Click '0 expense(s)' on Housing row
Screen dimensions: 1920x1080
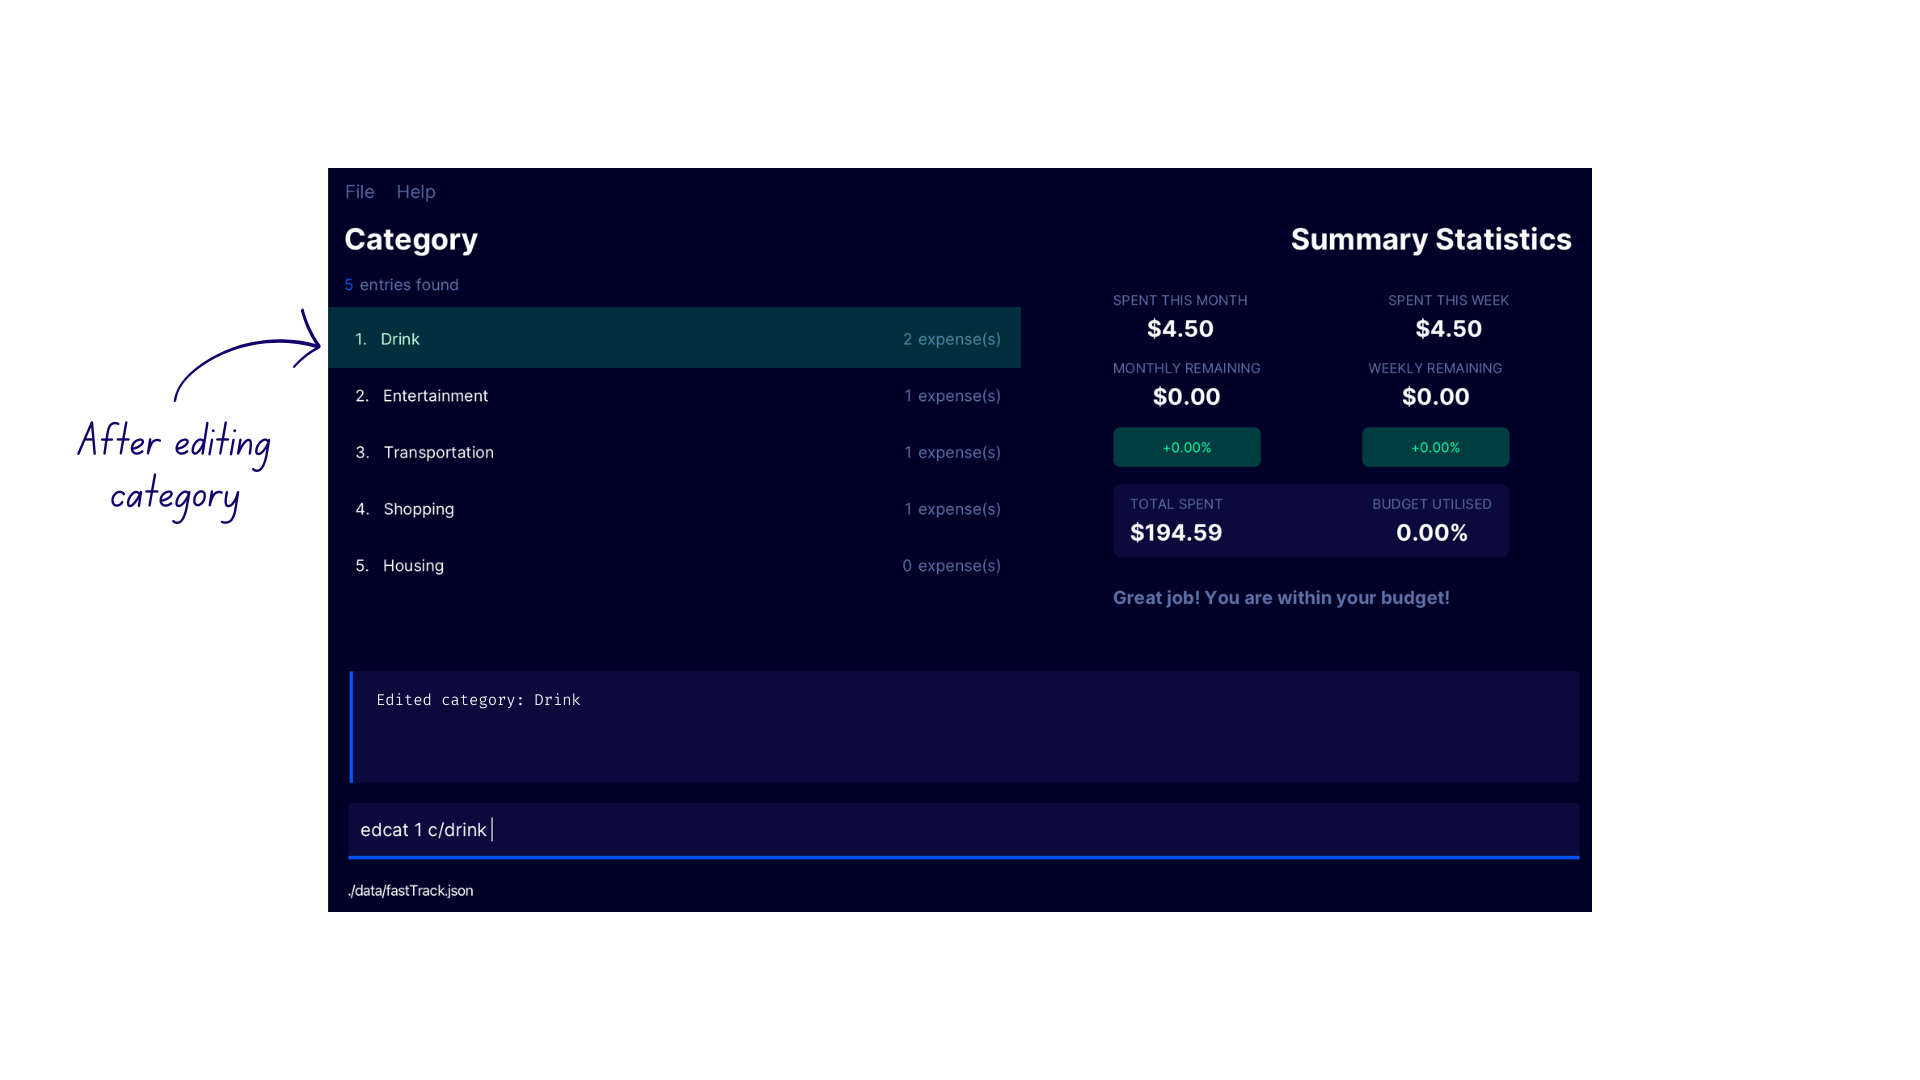click(x=952, y=566)
